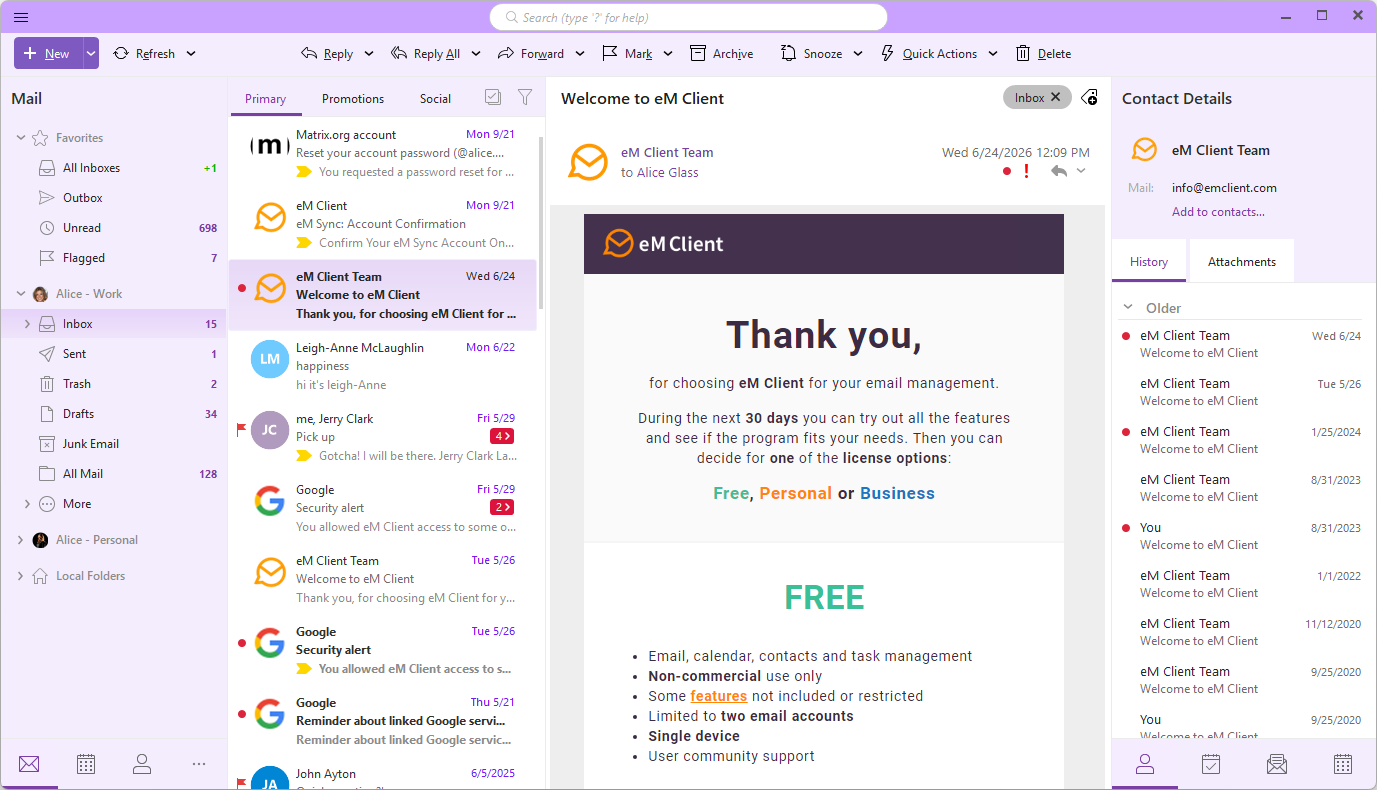The height and width of the screenshot is (790, 1377).
Task: Toggle unread dot on Google Security alert
Action: pos(241,643)
